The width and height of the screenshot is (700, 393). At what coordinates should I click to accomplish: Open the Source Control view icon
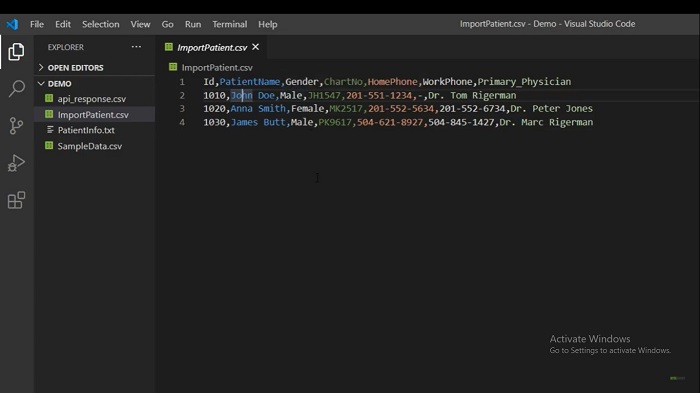[x=16, y=125]
